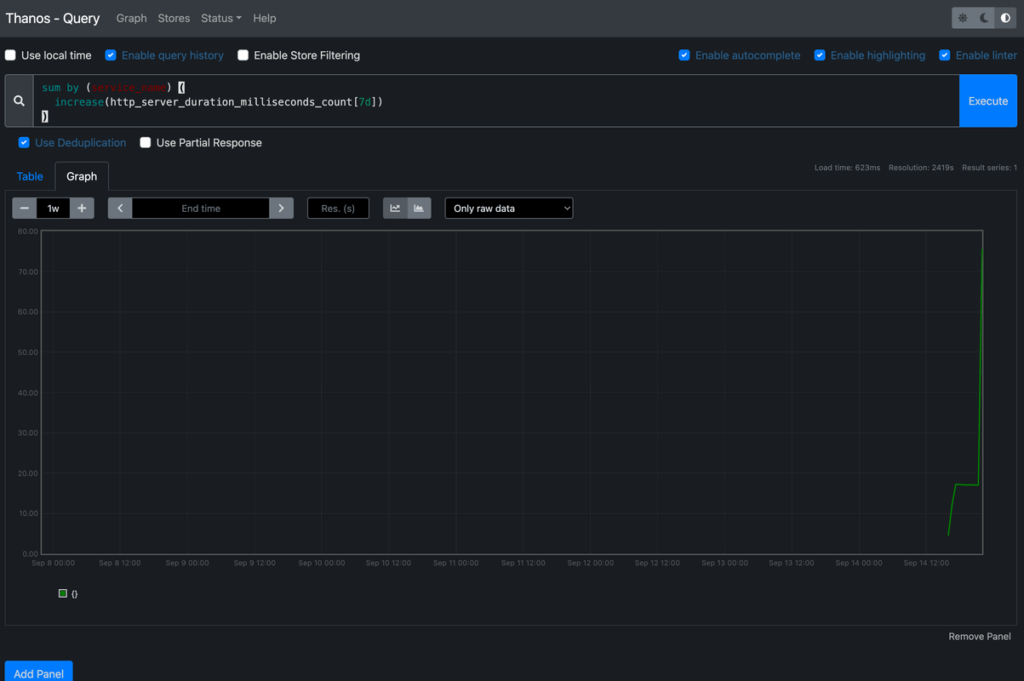Select the browser-preference contrast theme icon

[1006, 18]
